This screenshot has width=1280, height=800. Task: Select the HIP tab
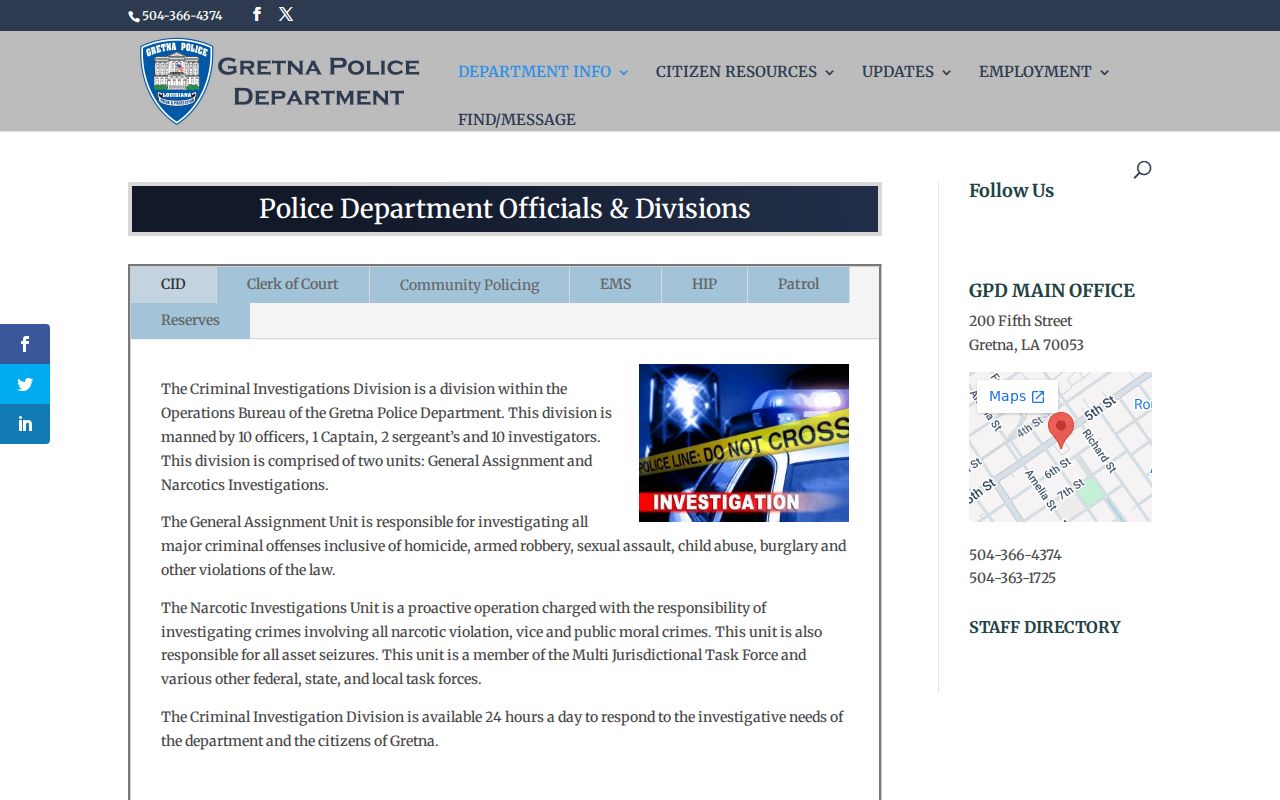[704, 284]
